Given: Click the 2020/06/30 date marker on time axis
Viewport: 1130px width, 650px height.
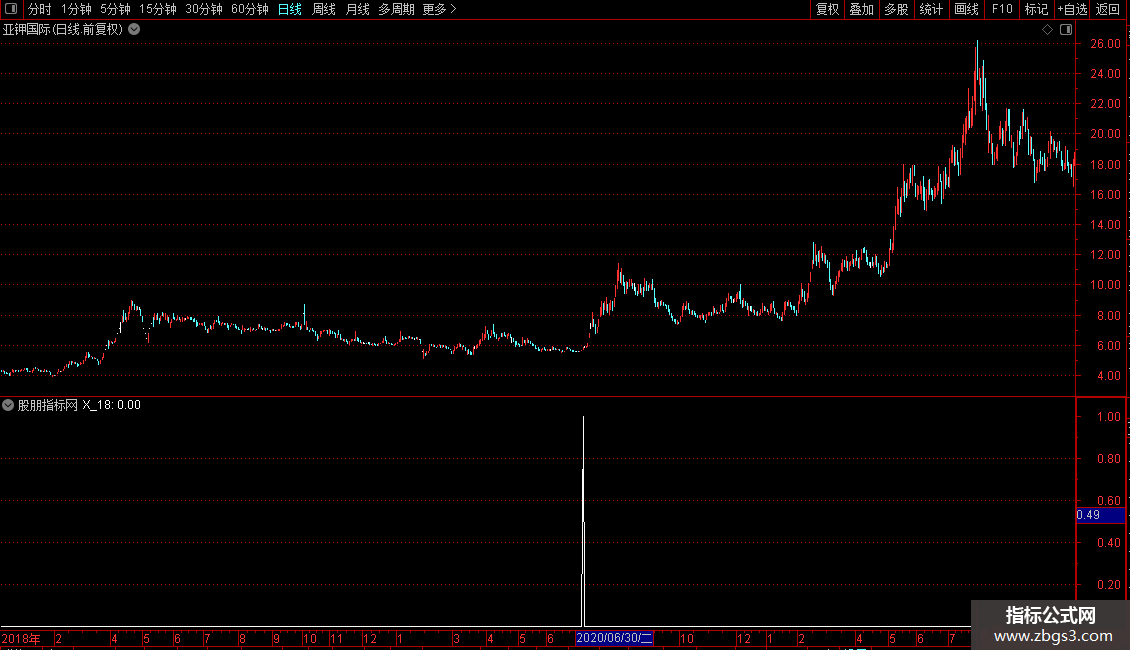Looking at the screenshot, I should (x=615, y=638).
